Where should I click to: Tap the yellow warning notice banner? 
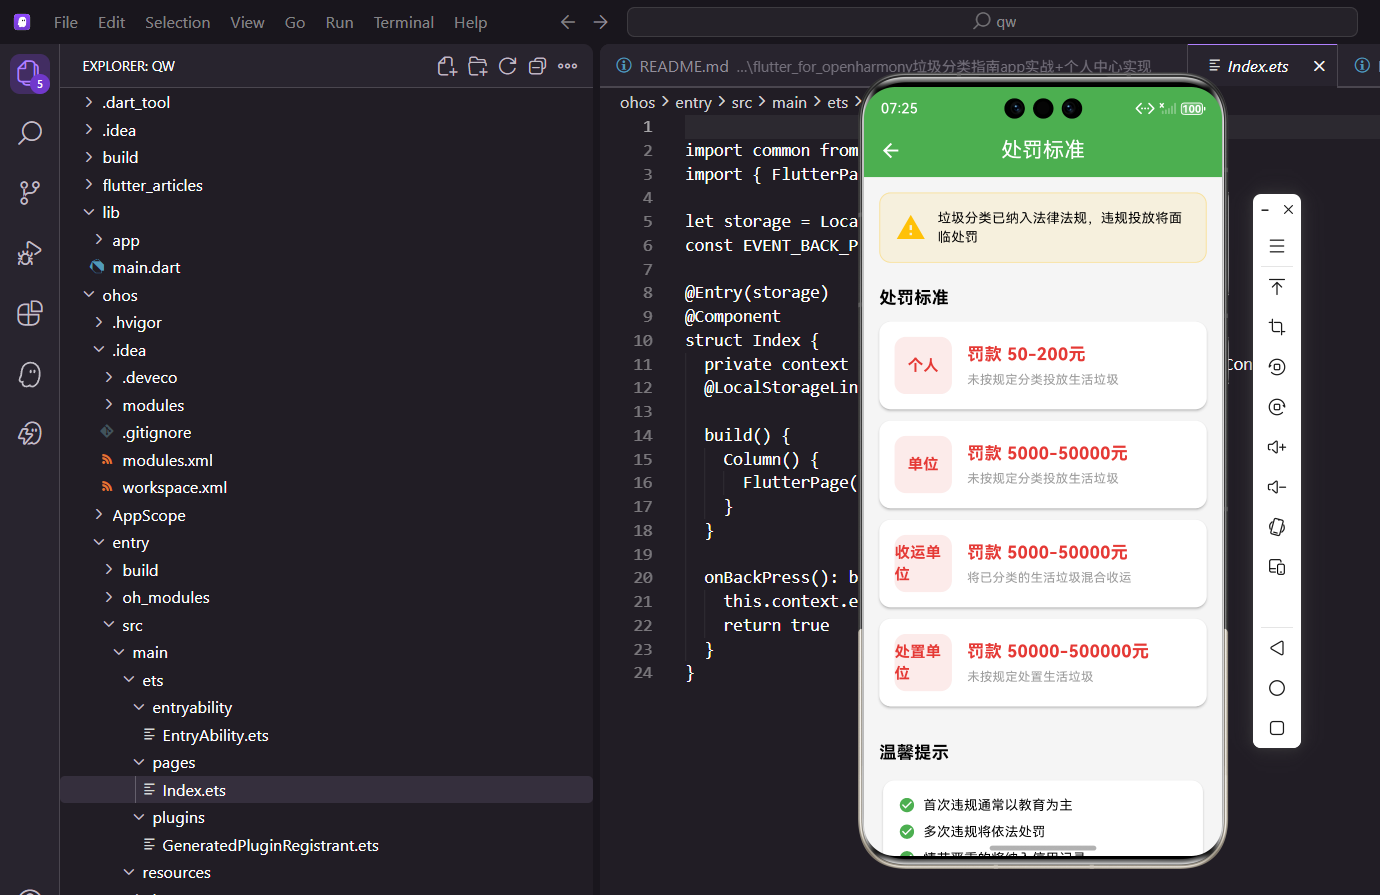click(1043, 227)
